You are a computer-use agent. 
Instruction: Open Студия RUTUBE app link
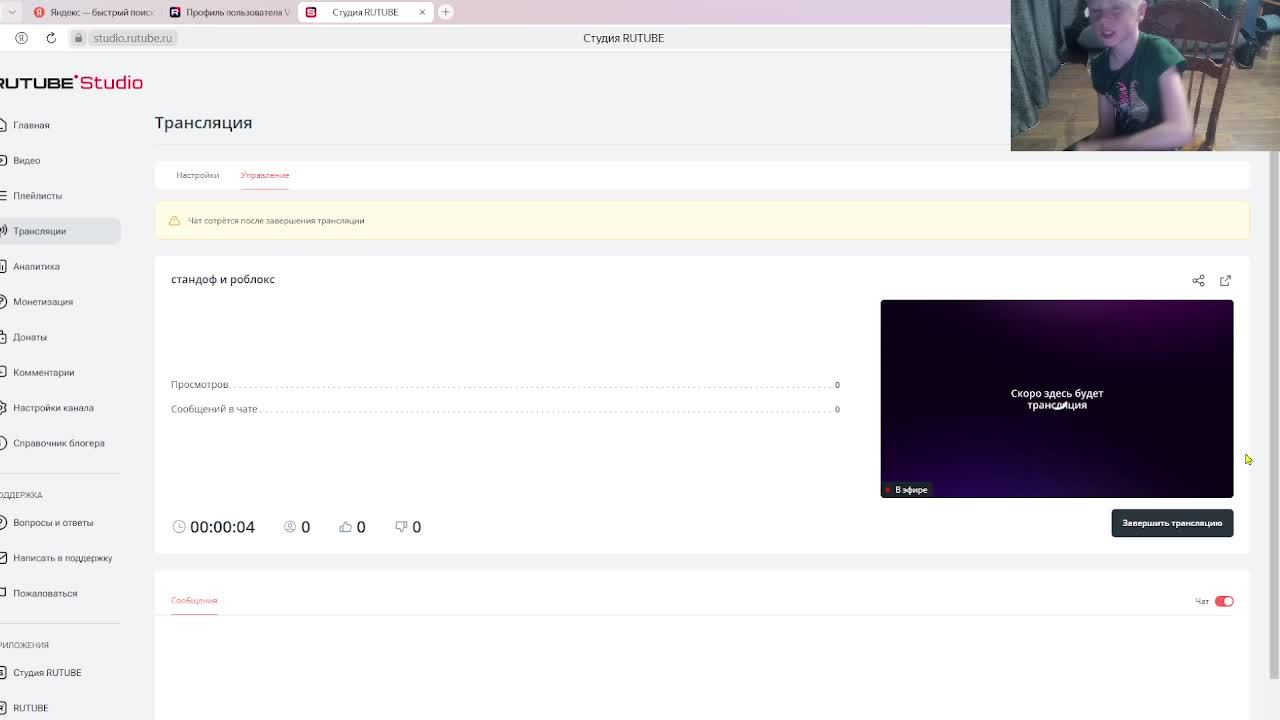47,672
